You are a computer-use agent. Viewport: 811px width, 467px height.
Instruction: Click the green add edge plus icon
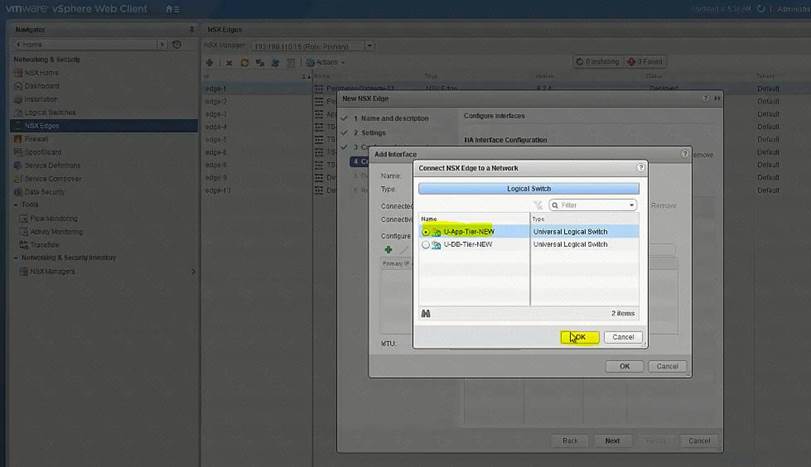pyautogui.click(x=209, y=62)
